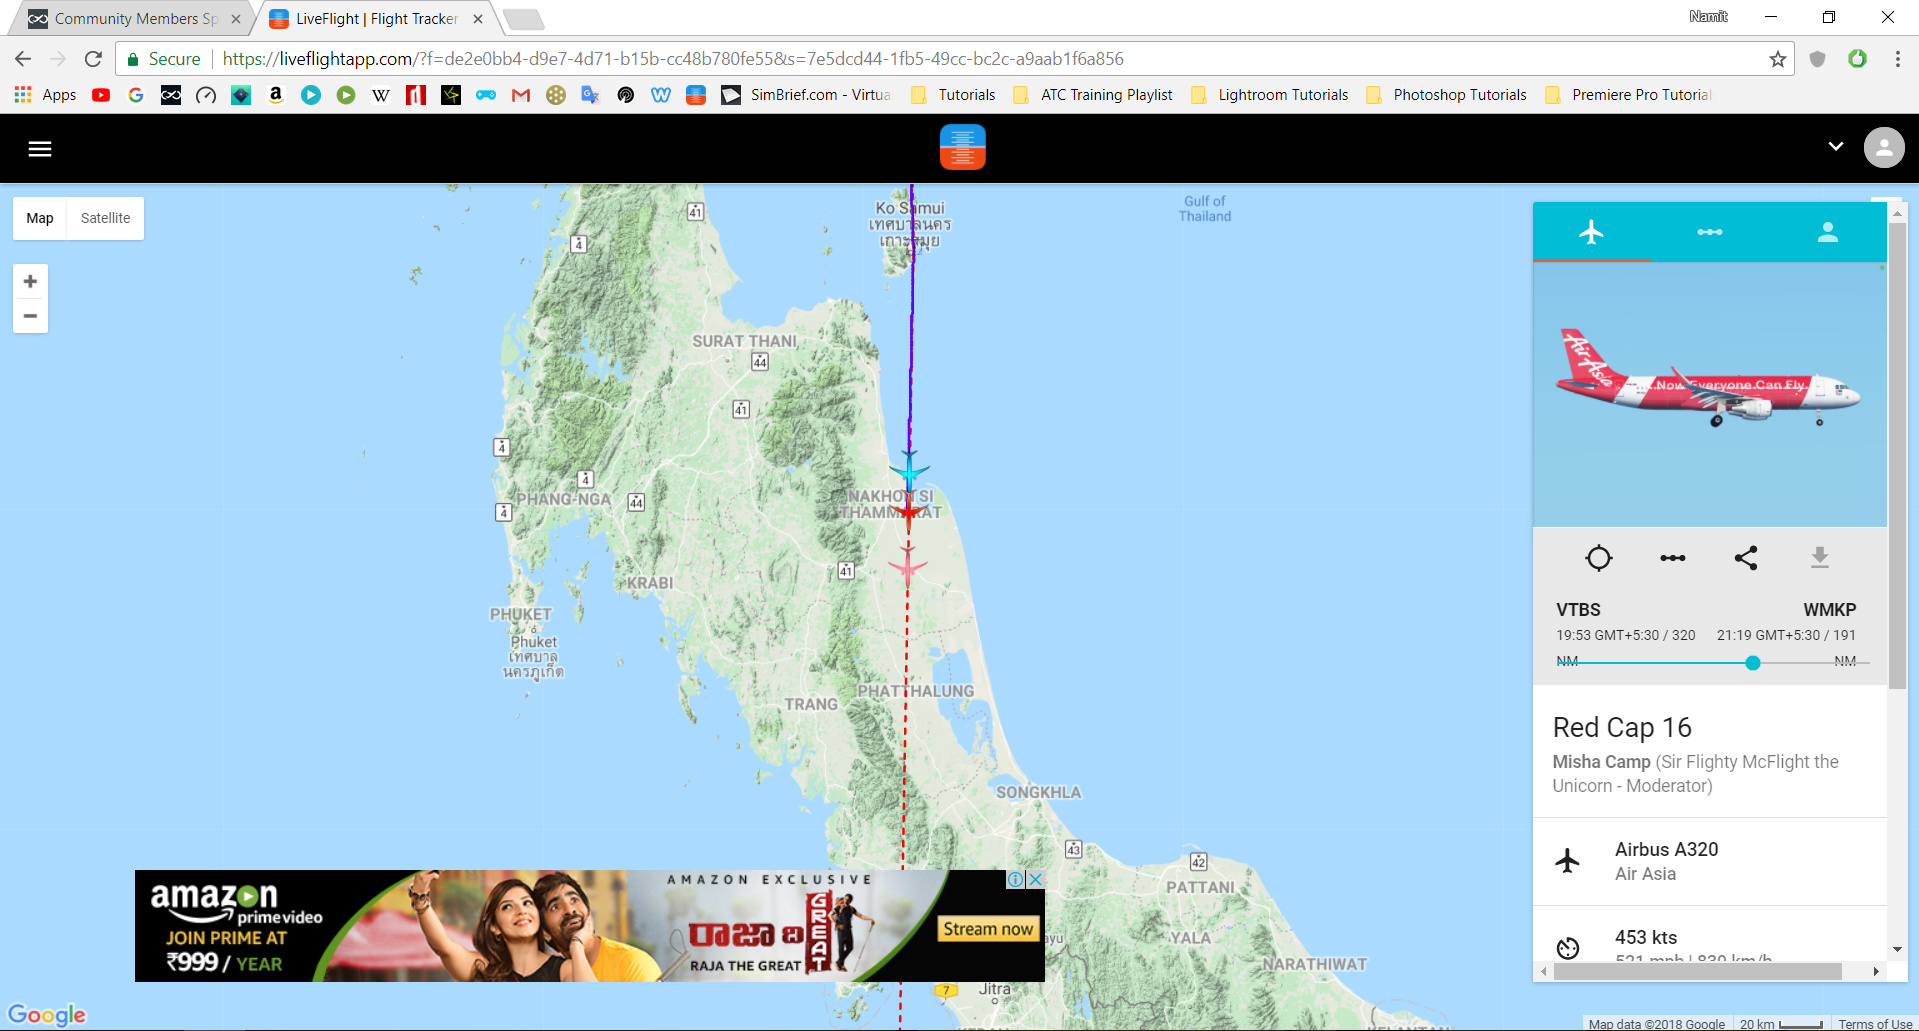Zoom out on the map
Image resolution: width=1919 pixels, height=1031 pixels.
coord(30,316)
